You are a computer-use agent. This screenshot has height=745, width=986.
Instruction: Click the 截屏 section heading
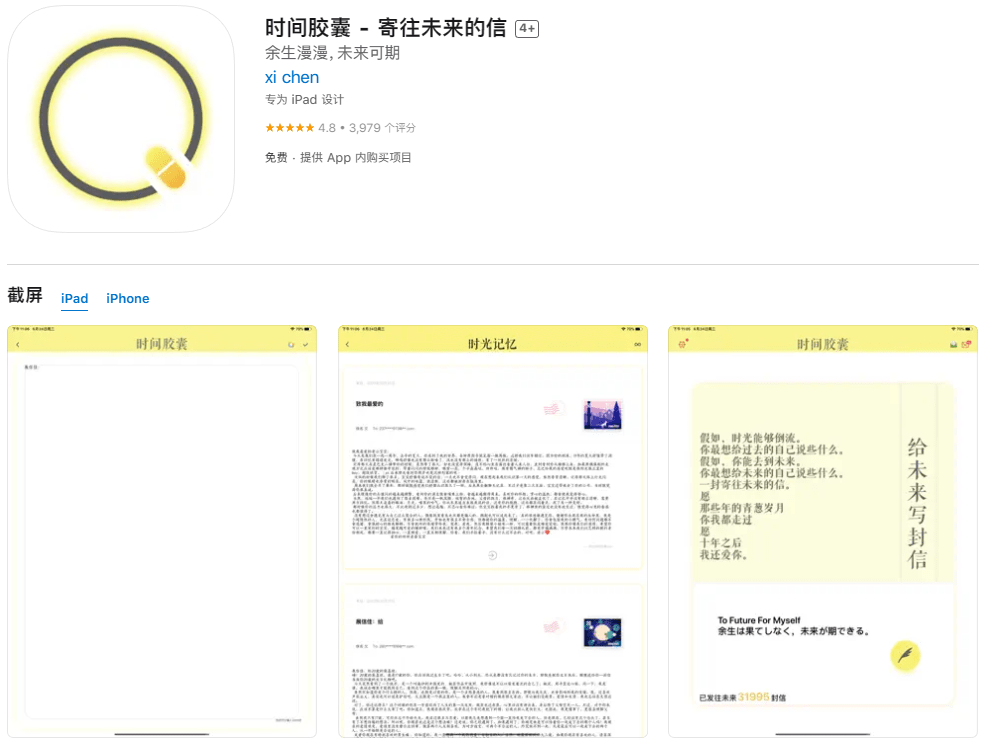(x=25, y=295)
